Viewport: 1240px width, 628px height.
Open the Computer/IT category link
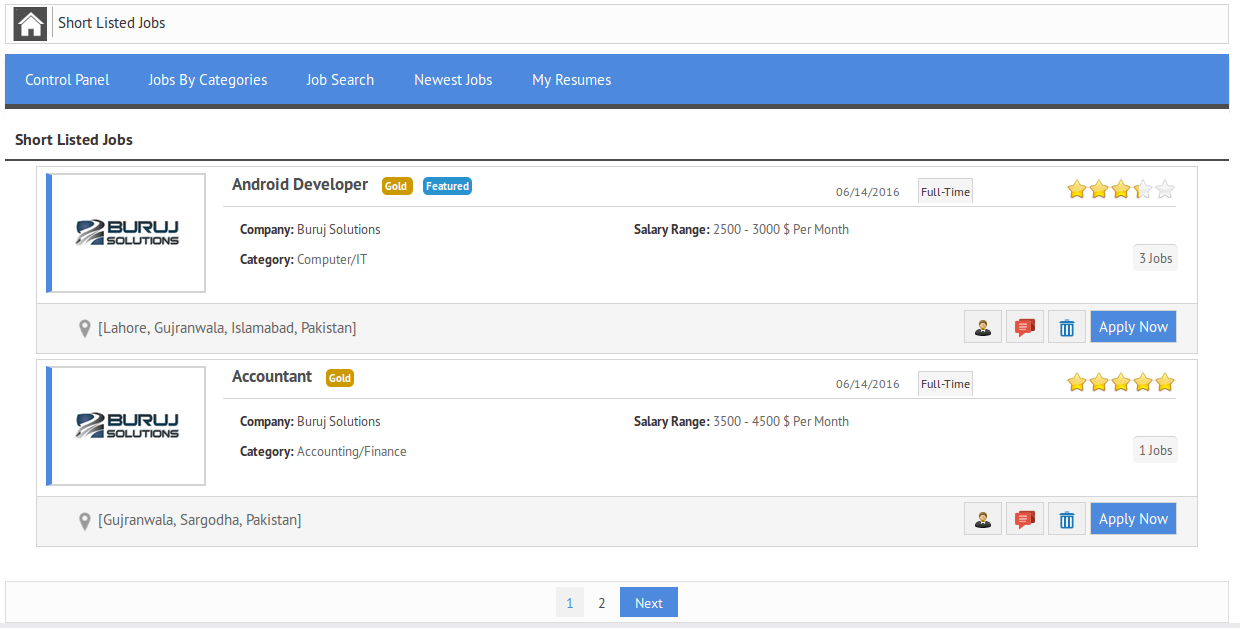[x=332, y=260]
